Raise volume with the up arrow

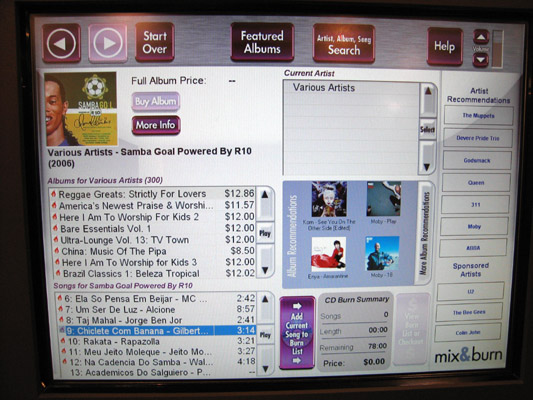coord(481,37)
